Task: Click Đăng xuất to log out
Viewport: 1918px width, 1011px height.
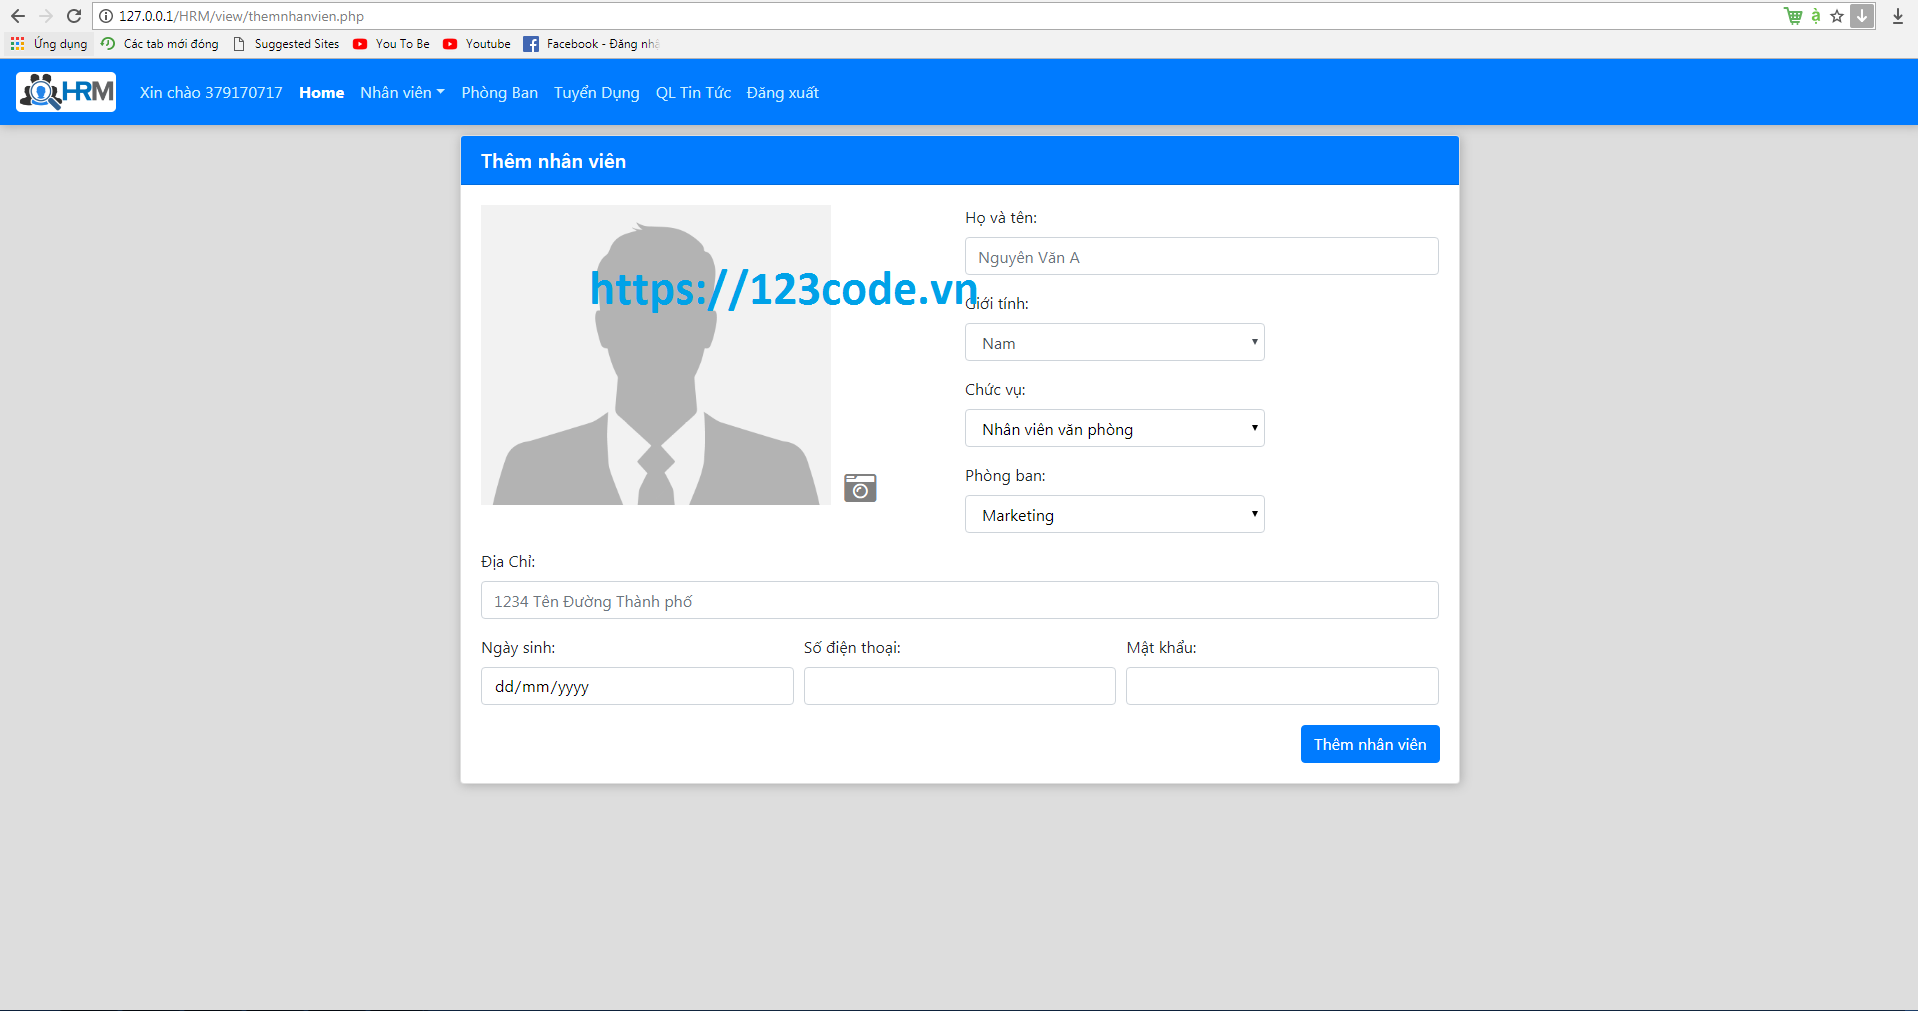Action: tap(781, 92)
